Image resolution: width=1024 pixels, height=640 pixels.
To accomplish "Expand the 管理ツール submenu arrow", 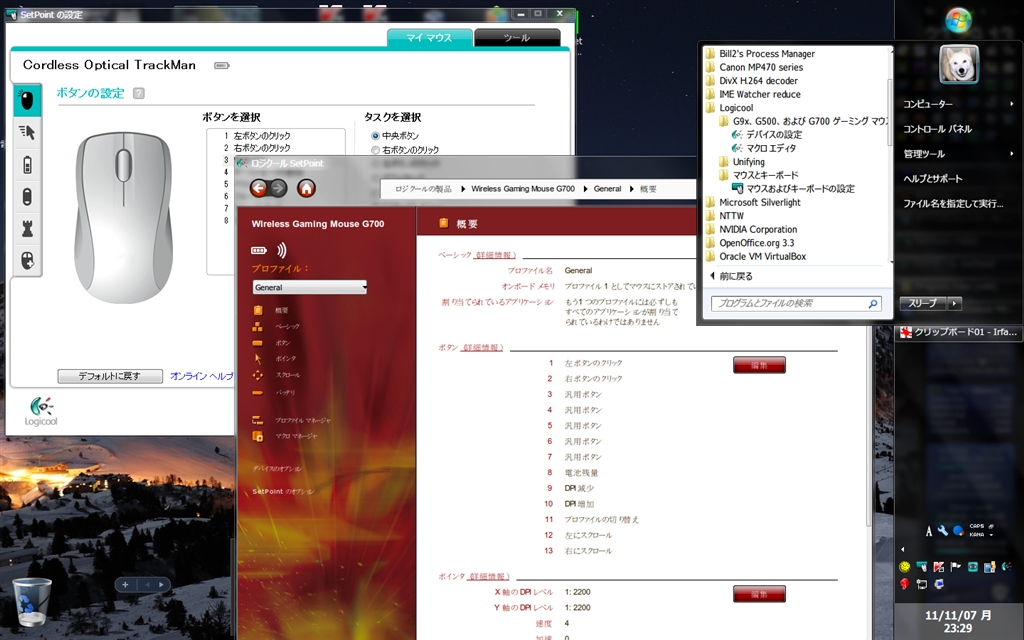I will coord(1012,153).
